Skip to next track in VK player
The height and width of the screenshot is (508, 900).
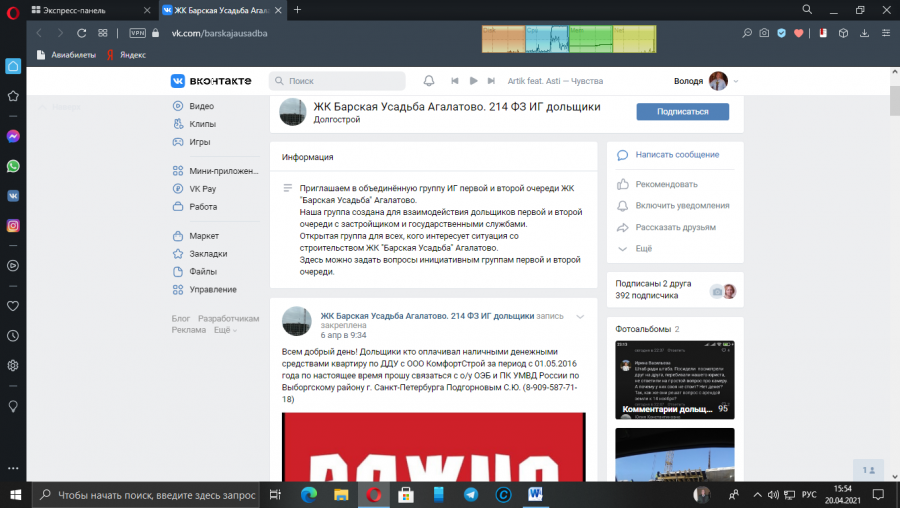coord(491,81)
